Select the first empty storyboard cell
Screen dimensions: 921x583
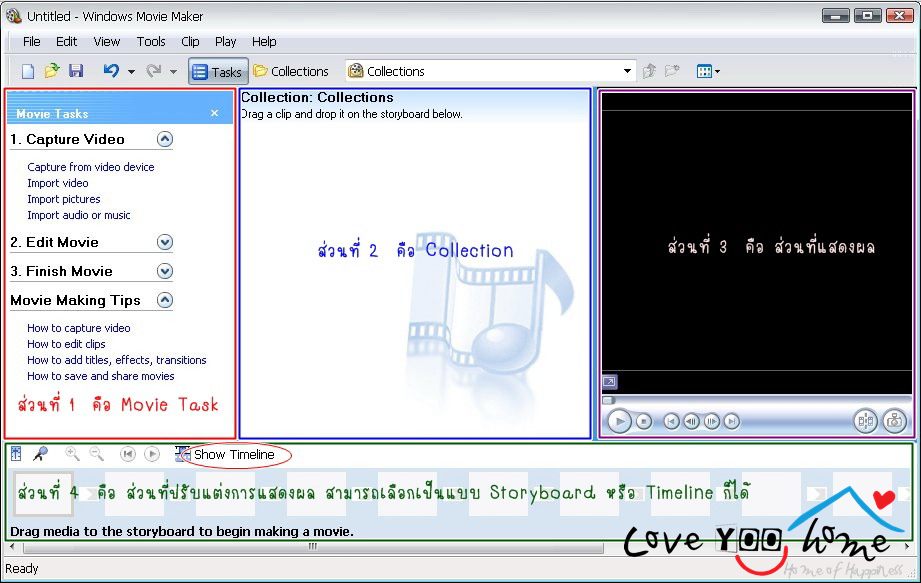(43, 493)
